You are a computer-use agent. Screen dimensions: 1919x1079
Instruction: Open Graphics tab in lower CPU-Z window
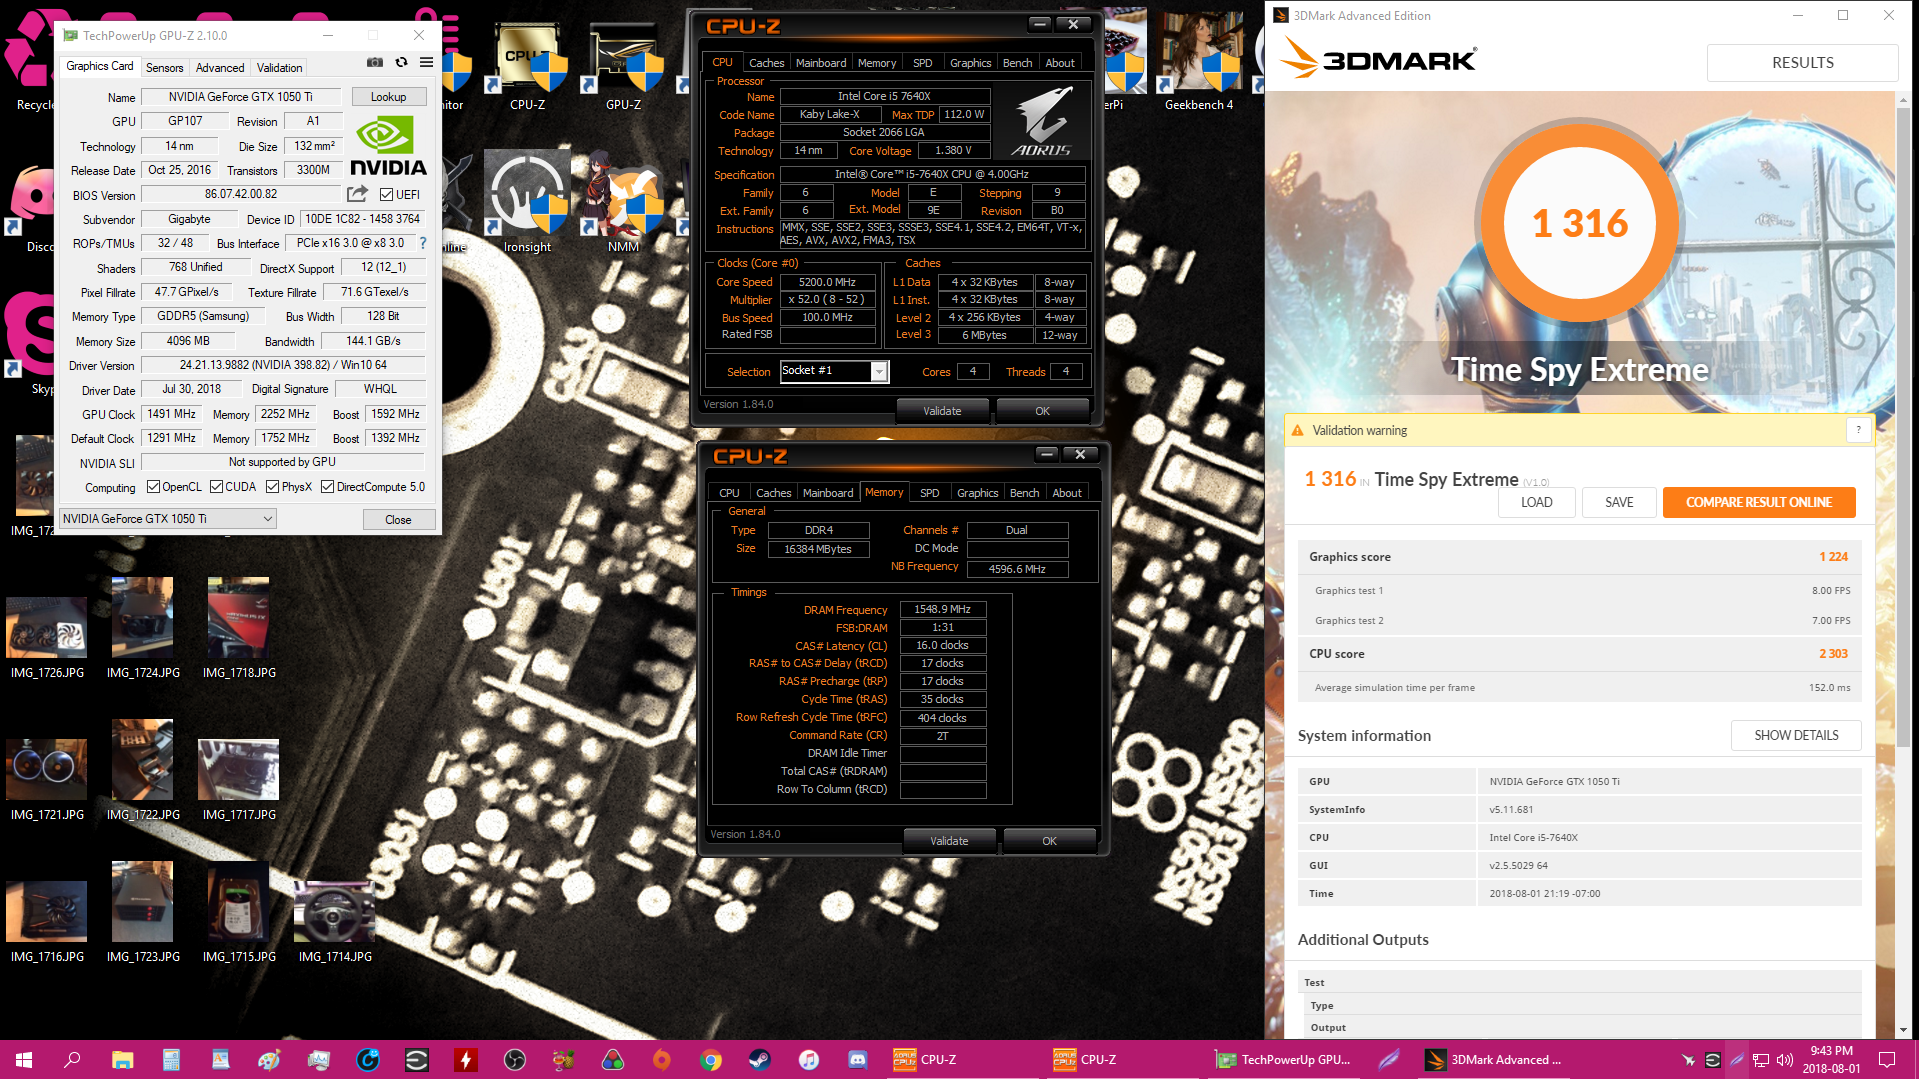point(977,493)
